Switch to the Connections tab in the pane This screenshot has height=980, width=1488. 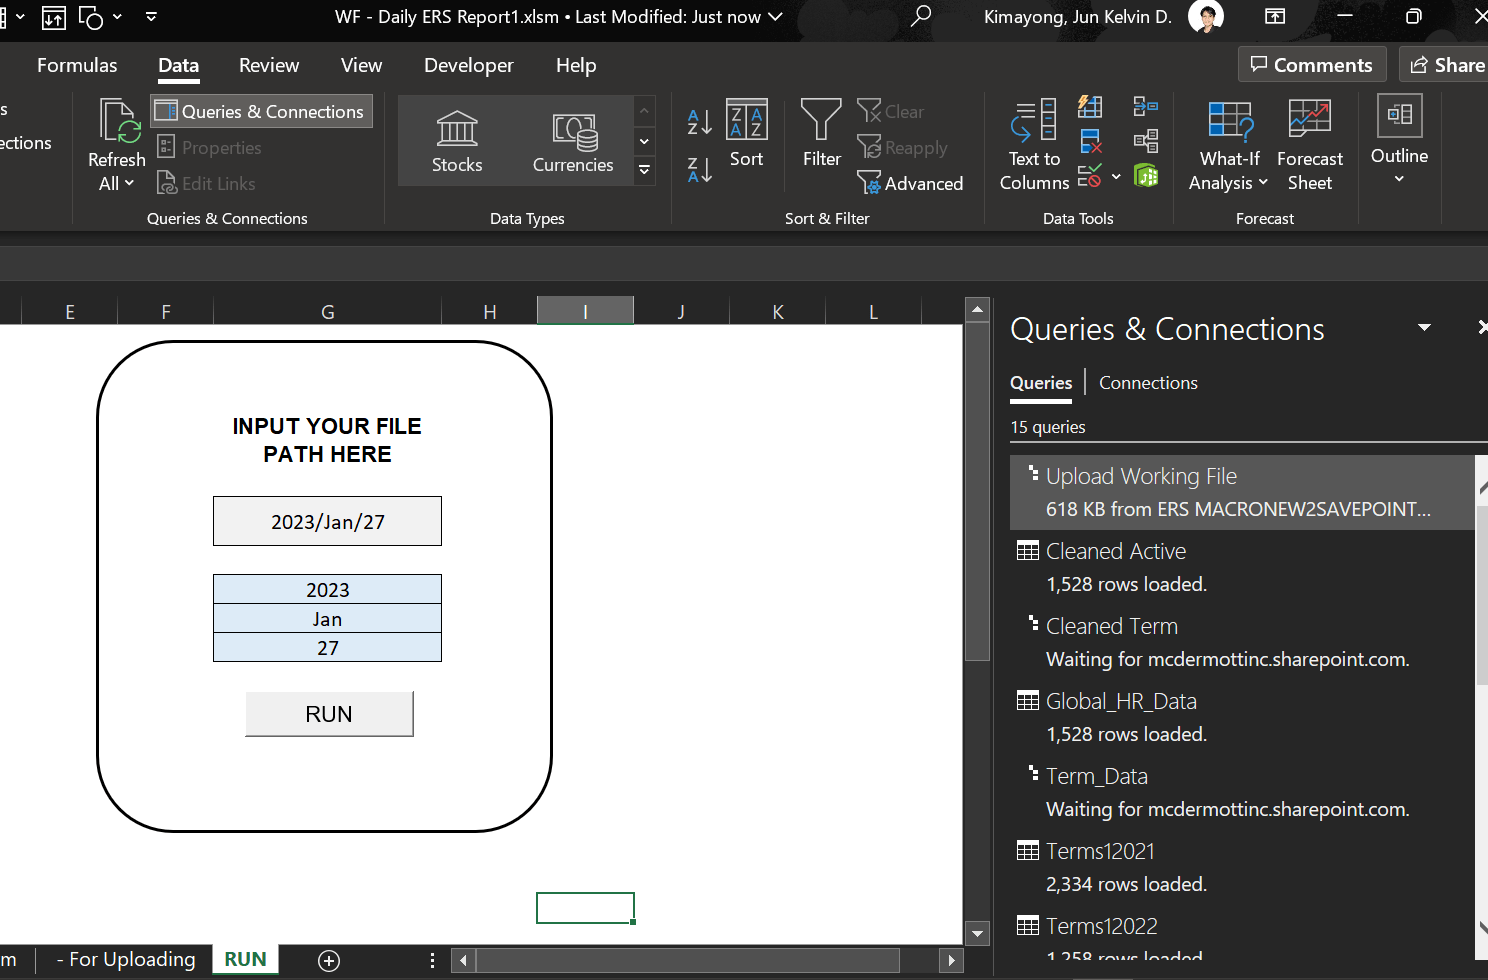pyautogui.click(x=1148, y=383)
